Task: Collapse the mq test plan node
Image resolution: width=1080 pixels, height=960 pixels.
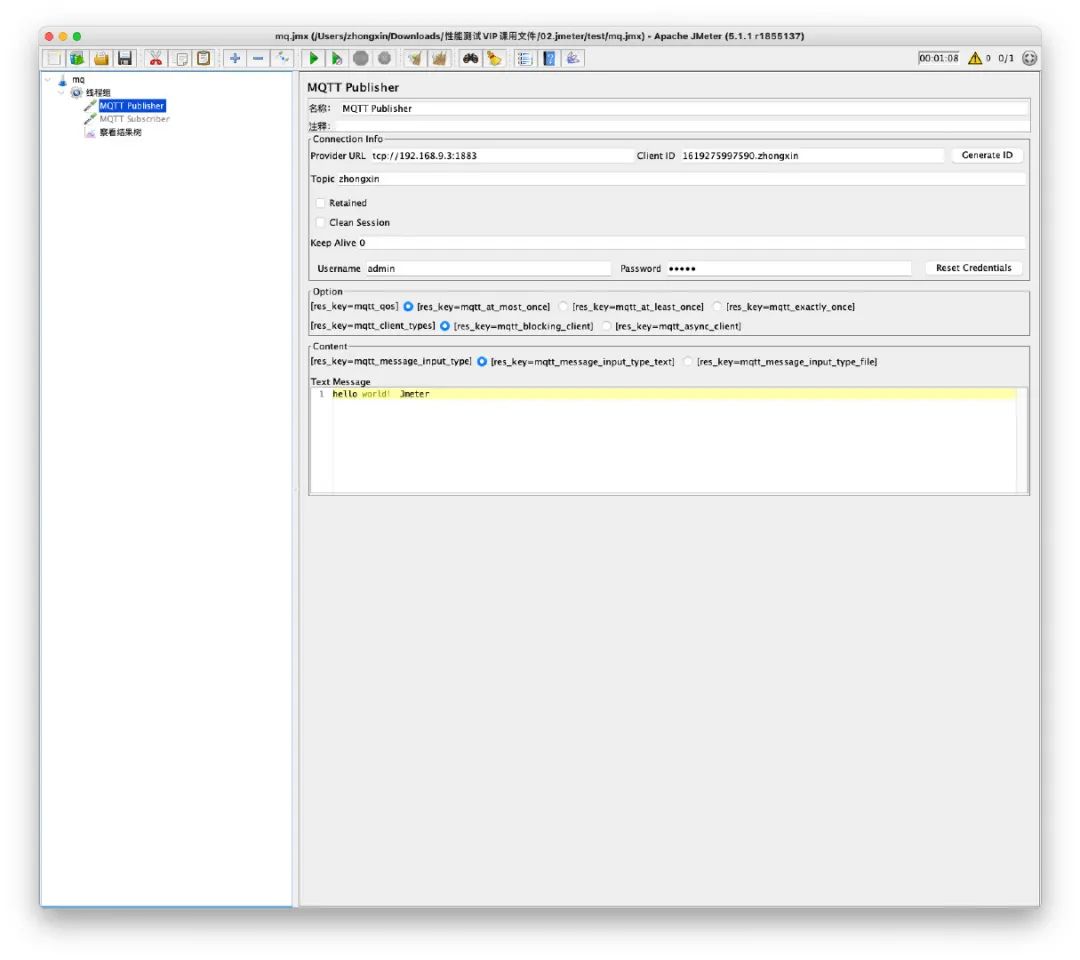Action: click(x=48, y=80)
